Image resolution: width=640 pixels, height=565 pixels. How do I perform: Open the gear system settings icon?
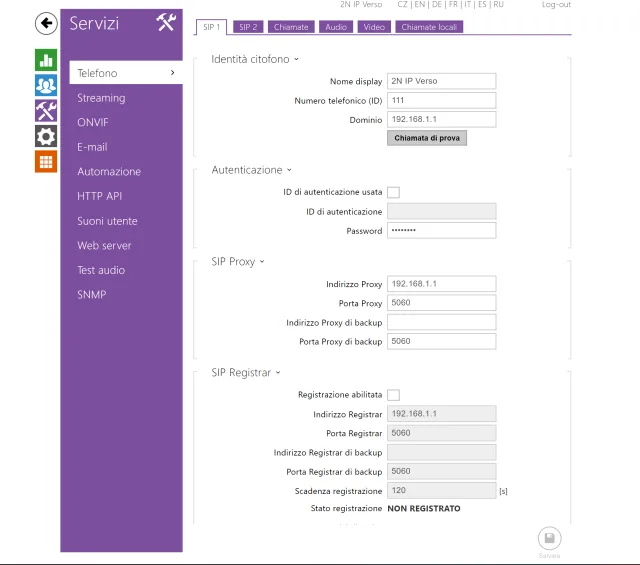[46, 136]
